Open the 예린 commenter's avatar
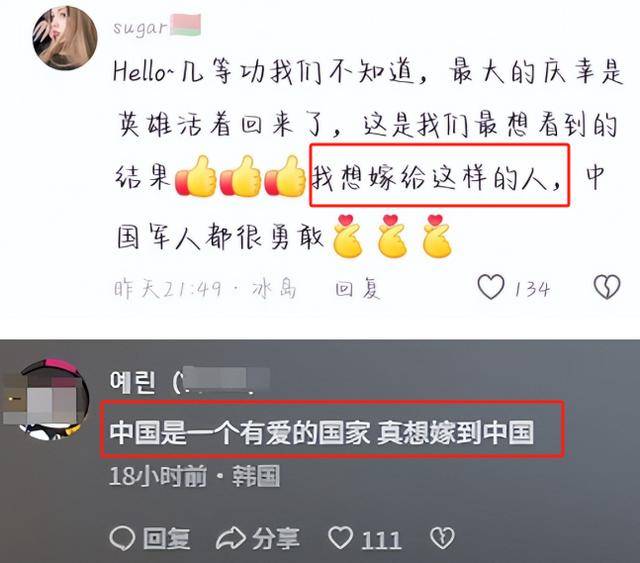640x563 pixels. 46,399
